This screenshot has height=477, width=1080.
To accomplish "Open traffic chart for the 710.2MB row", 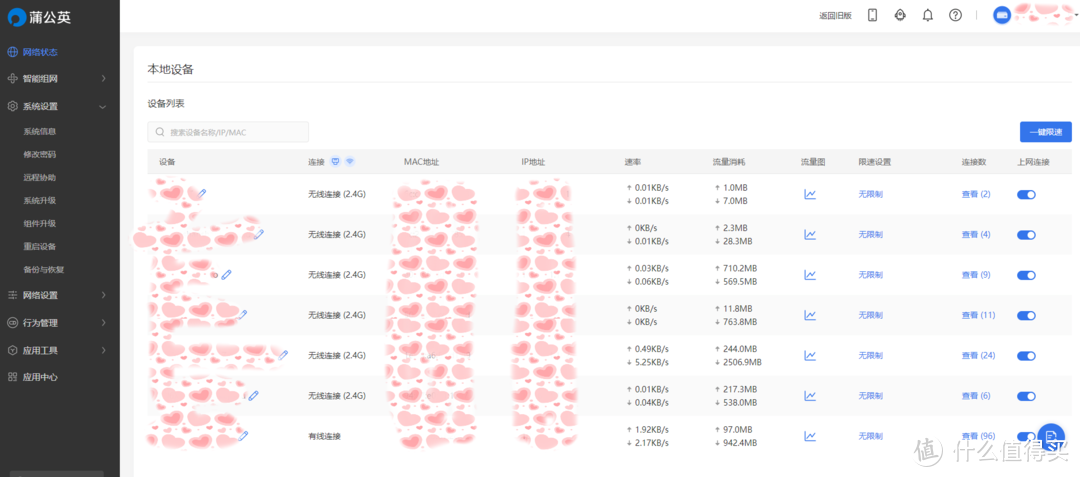I will (x=810, y=275).
